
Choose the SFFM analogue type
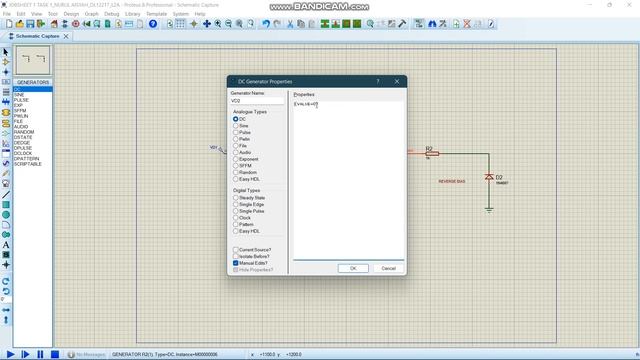pos(236,166)
